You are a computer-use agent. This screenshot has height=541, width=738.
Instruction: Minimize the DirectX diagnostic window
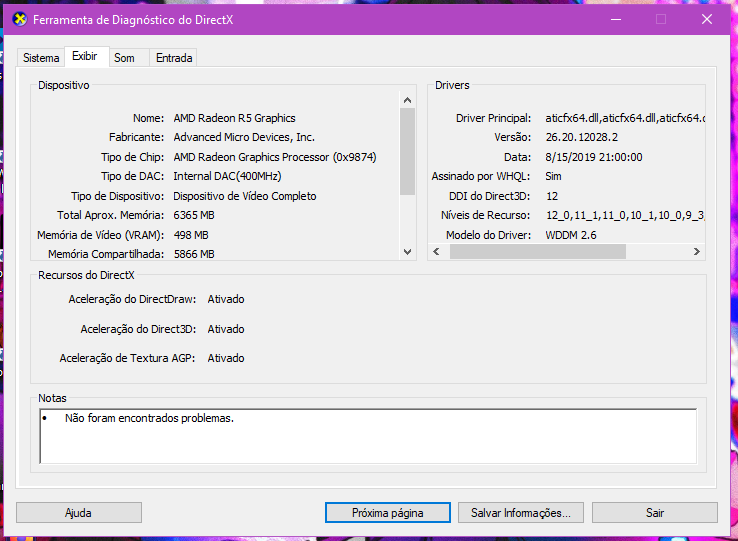coord(616,19)
